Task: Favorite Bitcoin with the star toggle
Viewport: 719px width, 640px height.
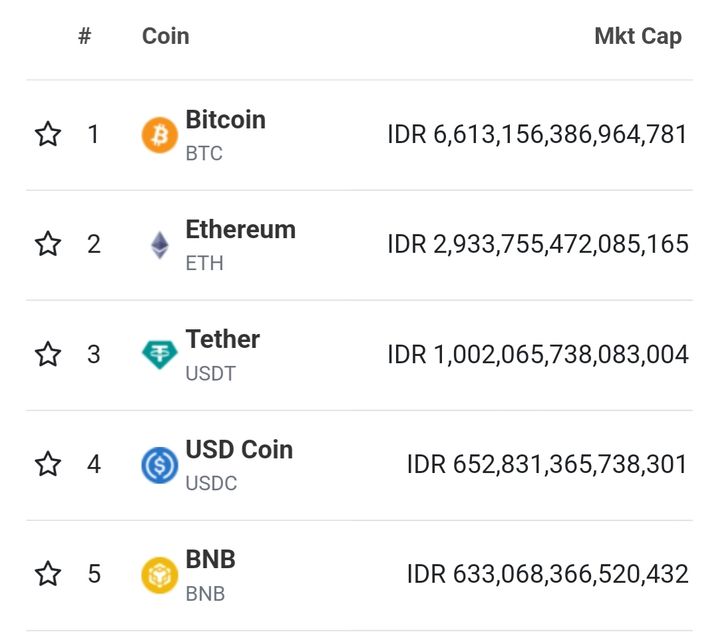Action: tap(48, 134)
